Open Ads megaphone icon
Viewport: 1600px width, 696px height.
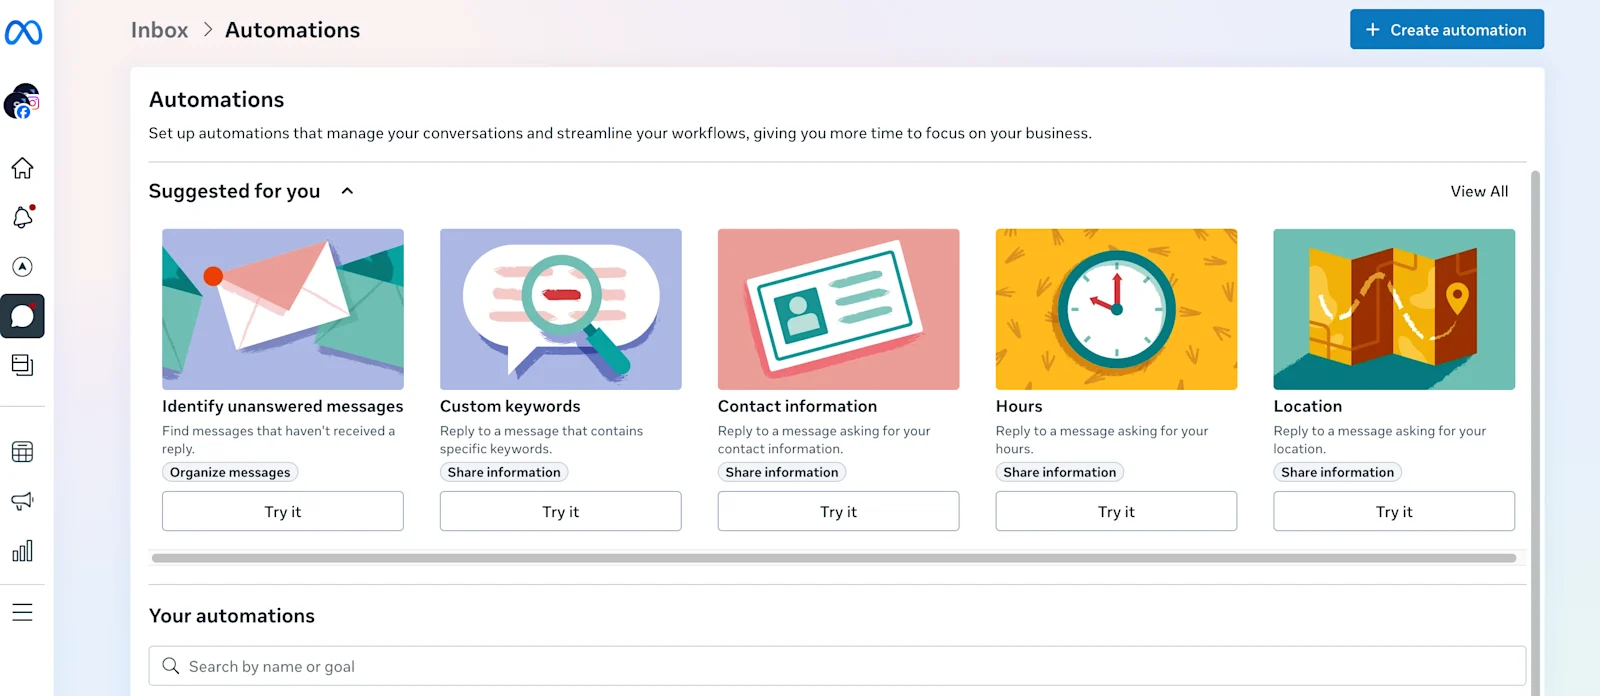(22, 501)
